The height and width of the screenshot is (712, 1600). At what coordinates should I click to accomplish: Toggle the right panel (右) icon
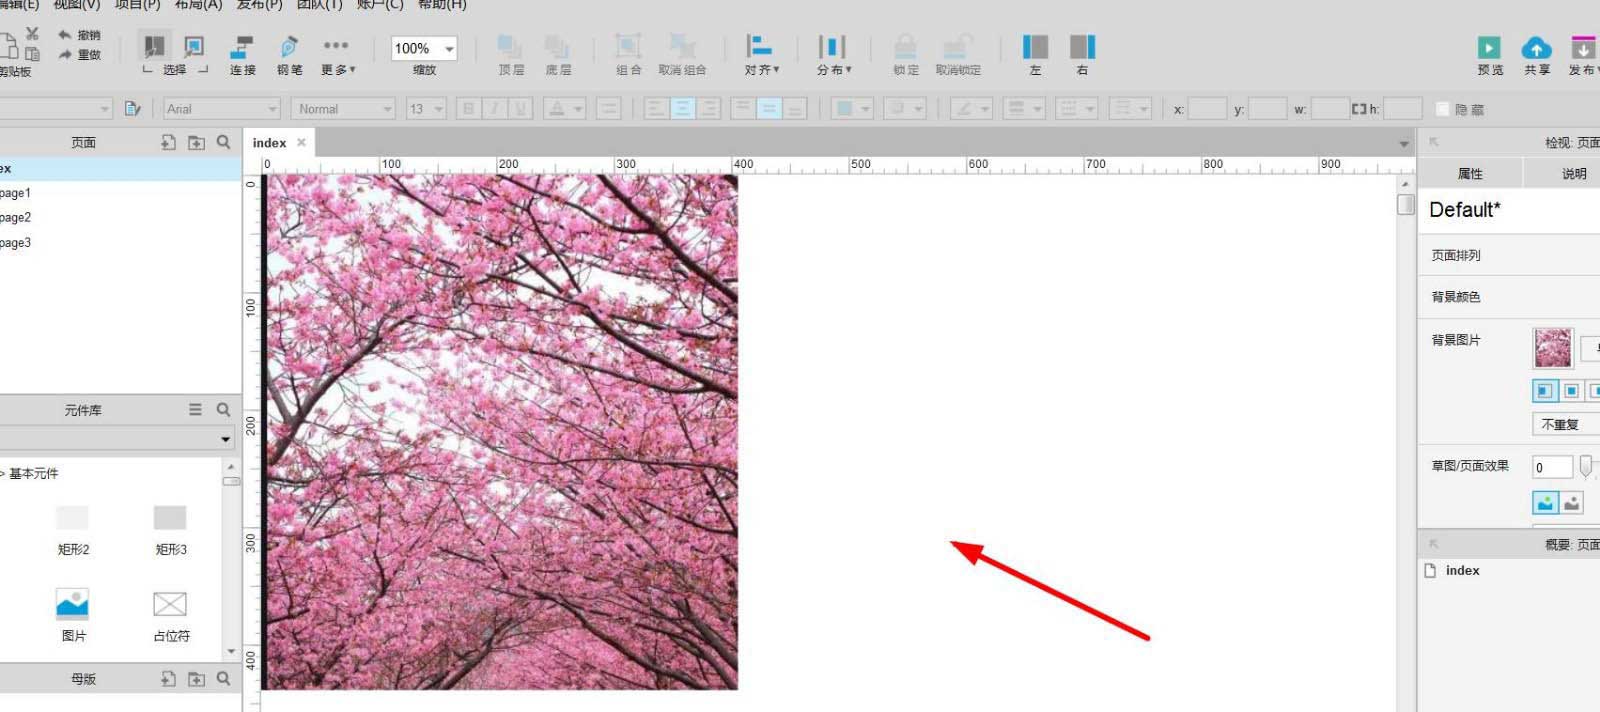coord(1082,47)
